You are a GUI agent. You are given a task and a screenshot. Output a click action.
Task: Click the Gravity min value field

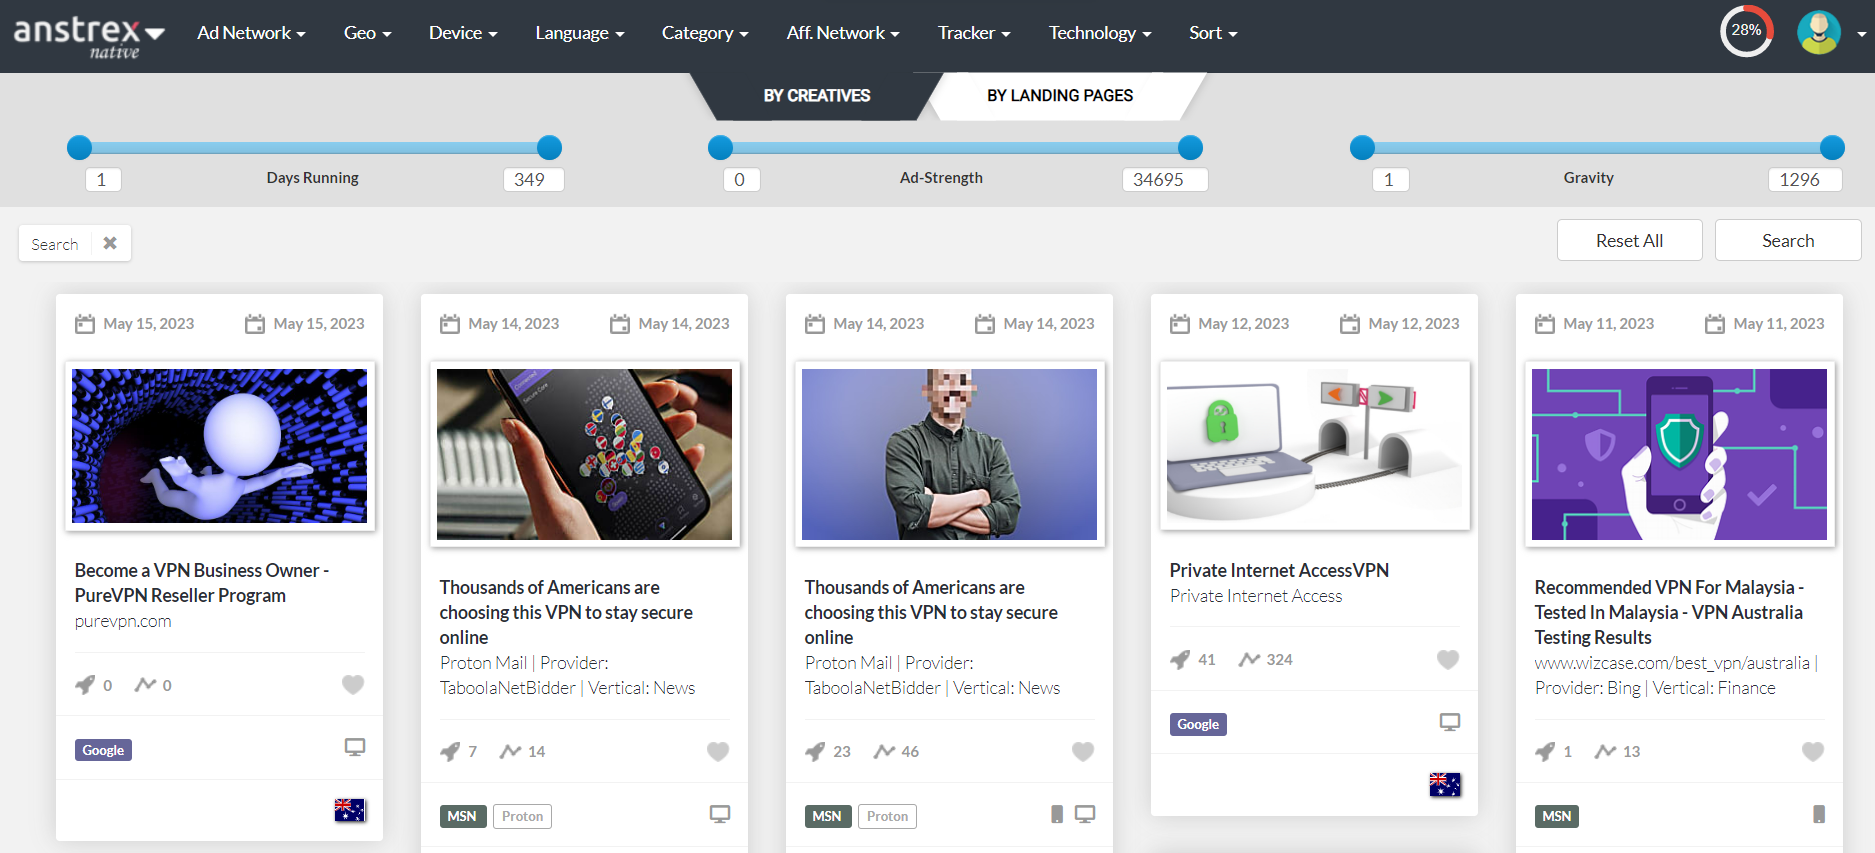tap(1390, 179)
